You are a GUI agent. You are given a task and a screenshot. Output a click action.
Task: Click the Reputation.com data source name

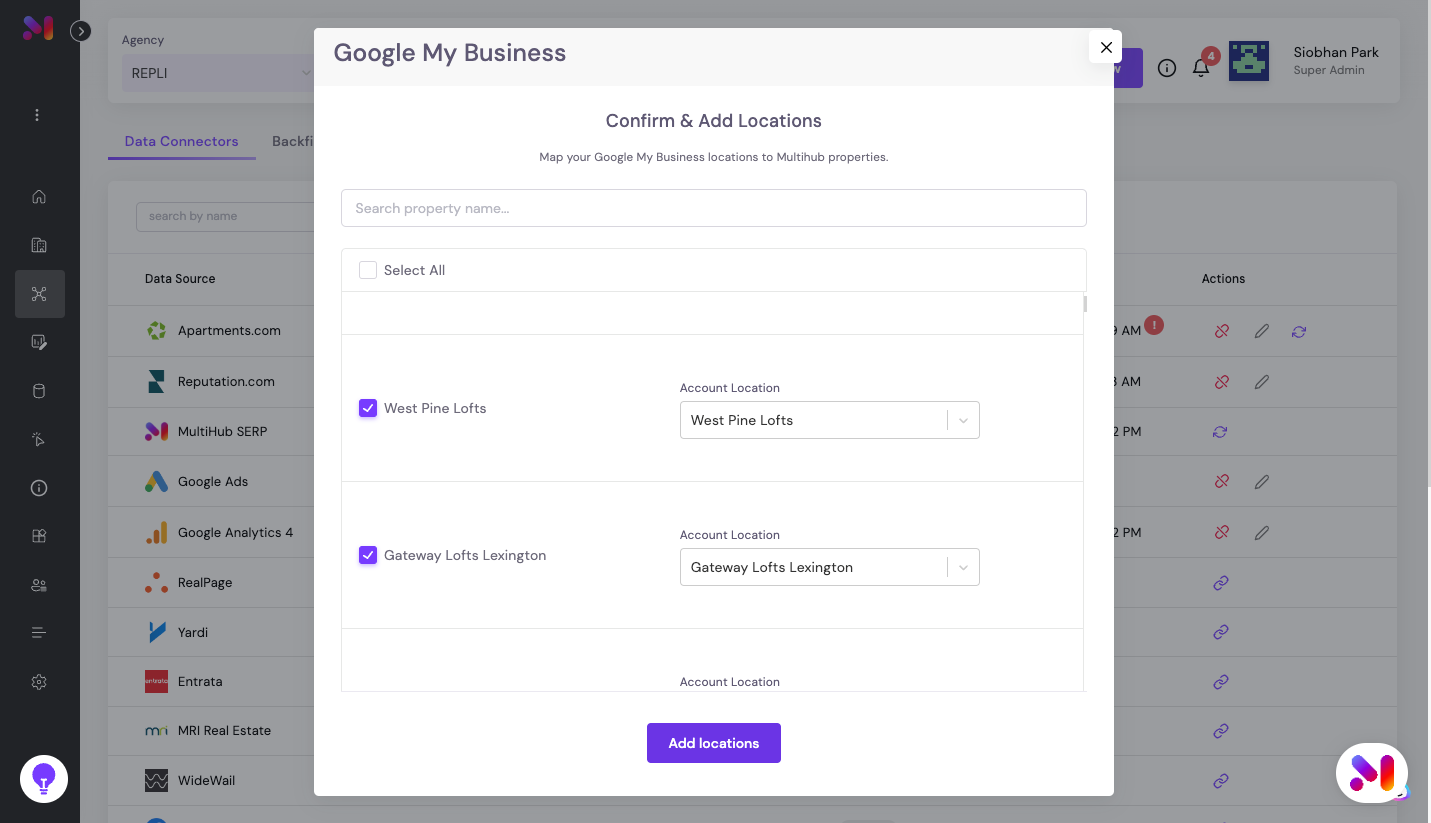point(226,382)
